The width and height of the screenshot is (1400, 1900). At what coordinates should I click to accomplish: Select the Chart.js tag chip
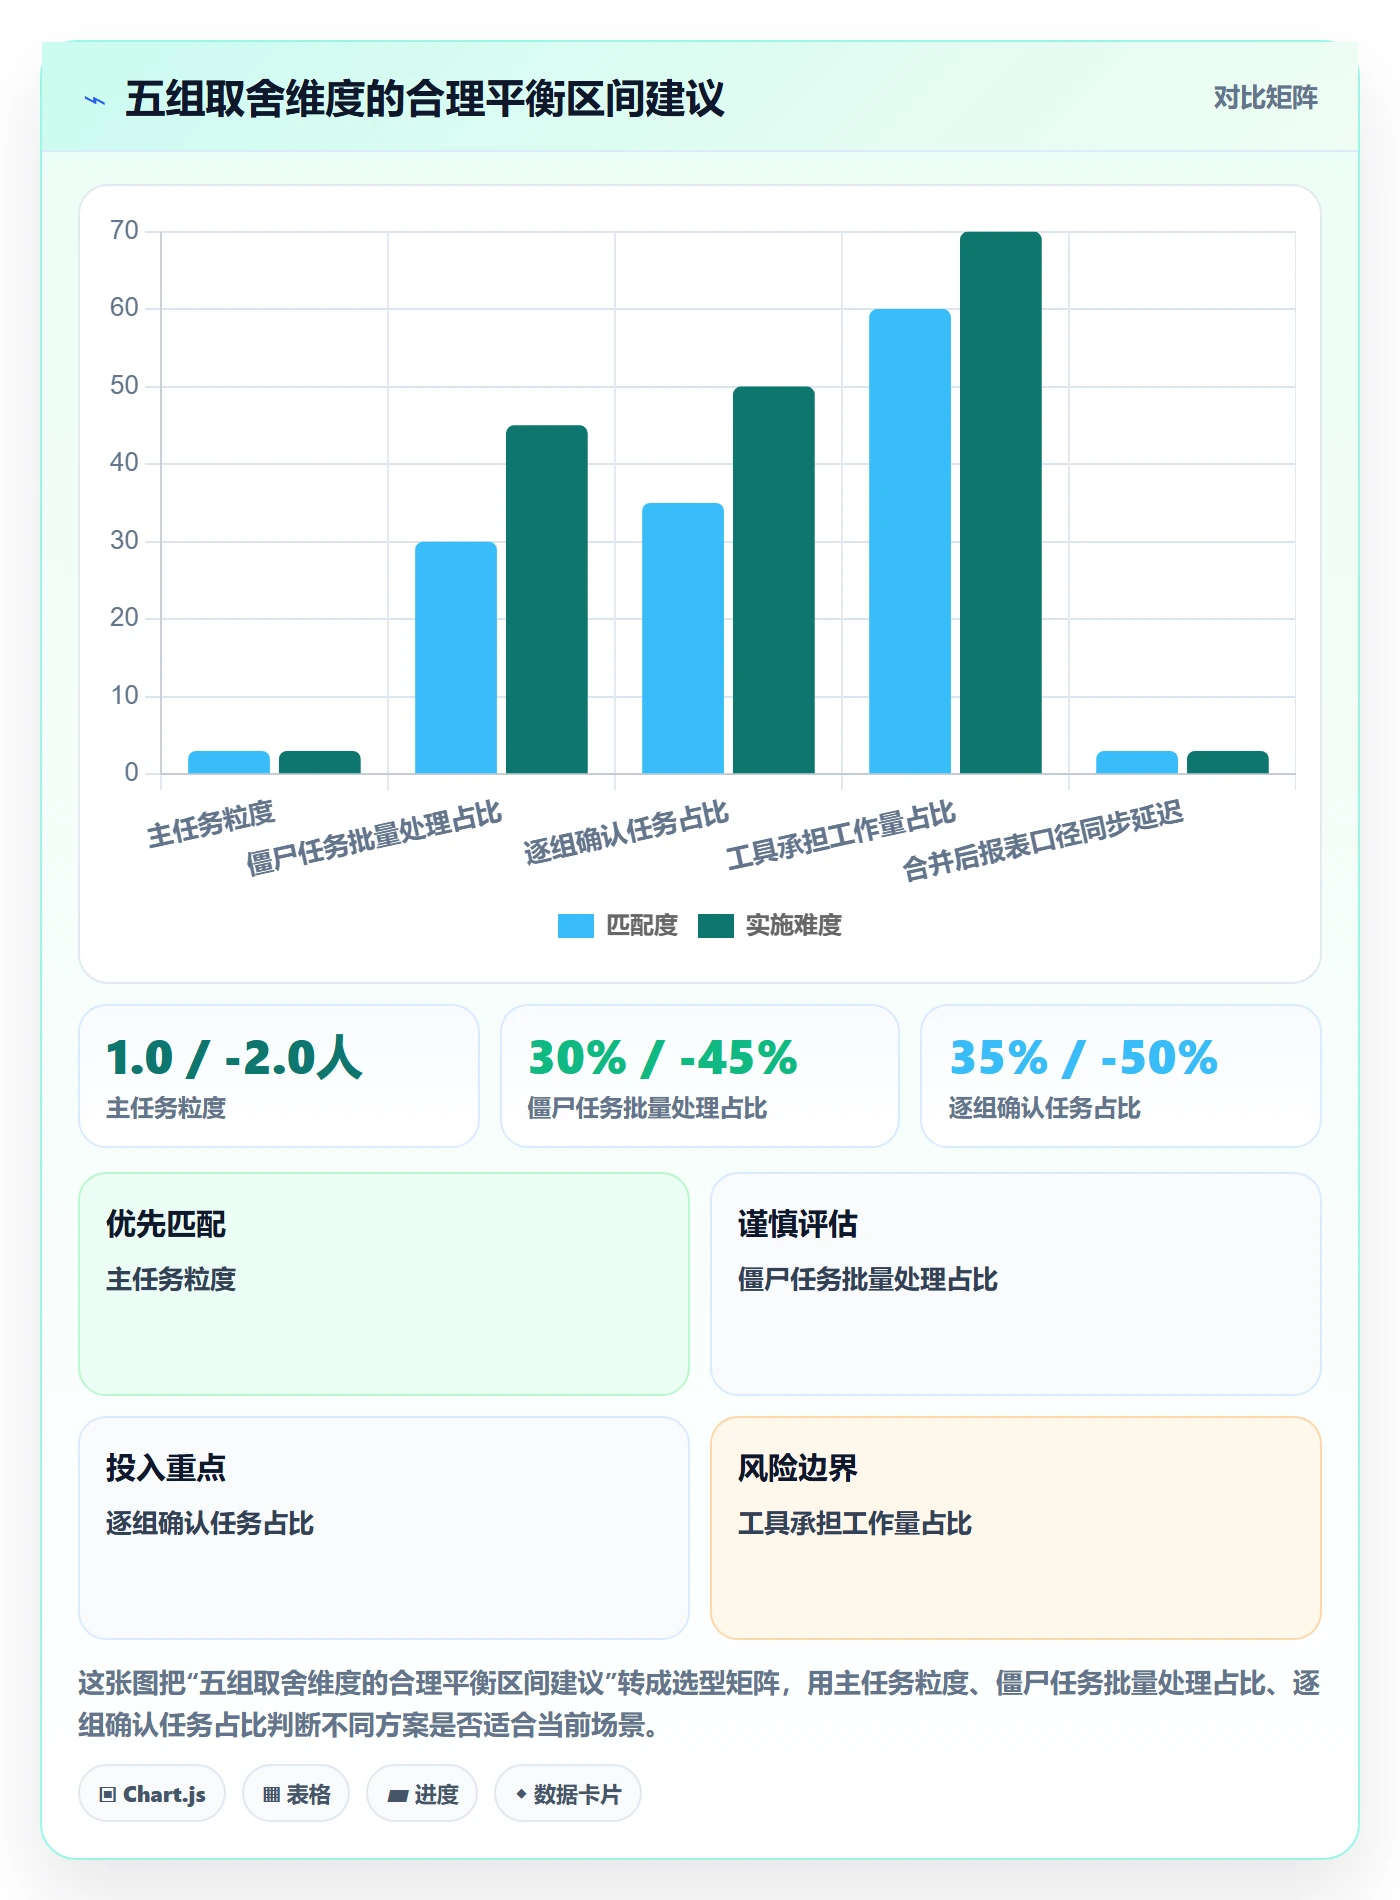152,1794
